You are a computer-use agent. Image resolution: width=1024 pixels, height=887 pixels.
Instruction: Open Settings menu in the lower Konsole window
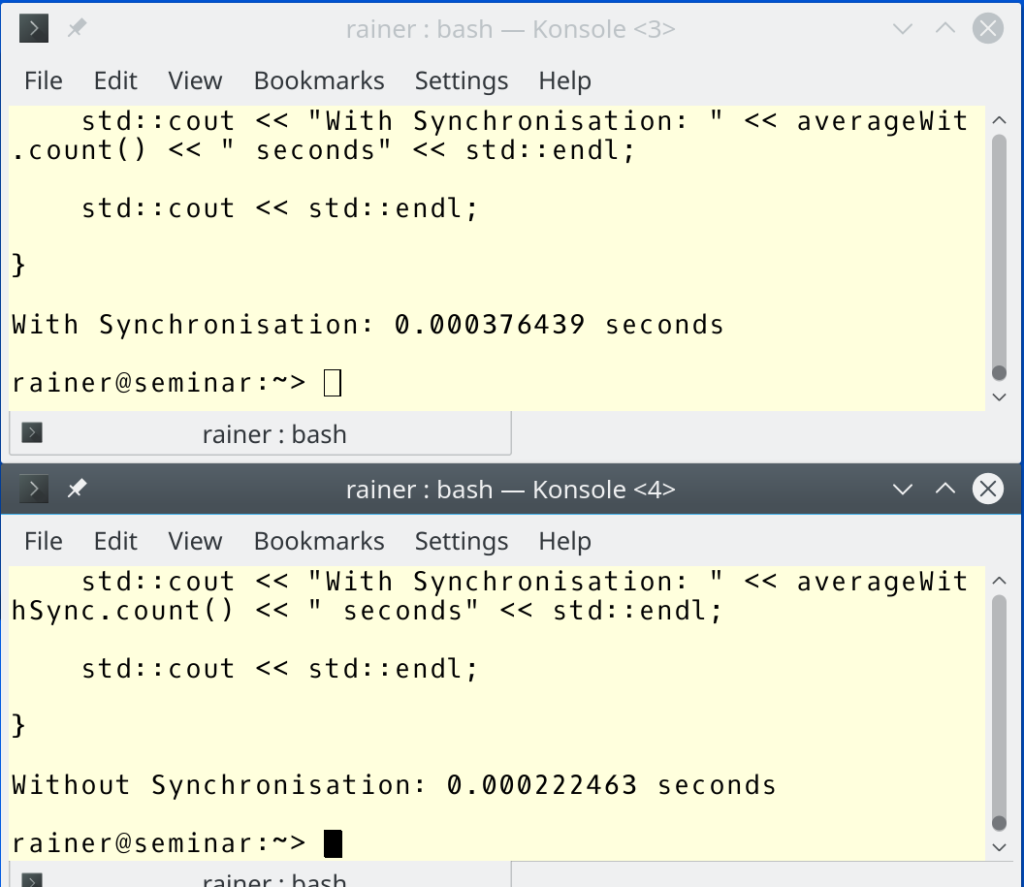click(x=461, y=541)
